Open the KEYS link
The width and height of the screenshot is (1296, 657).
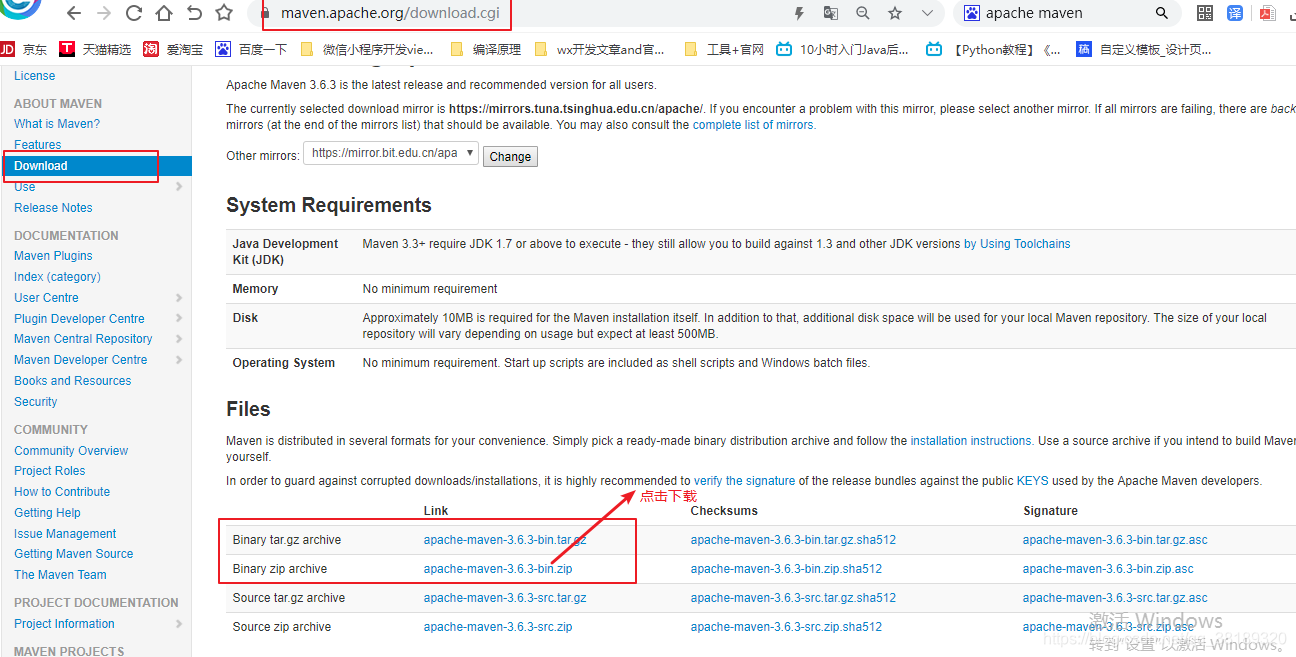pos(1032,481)
